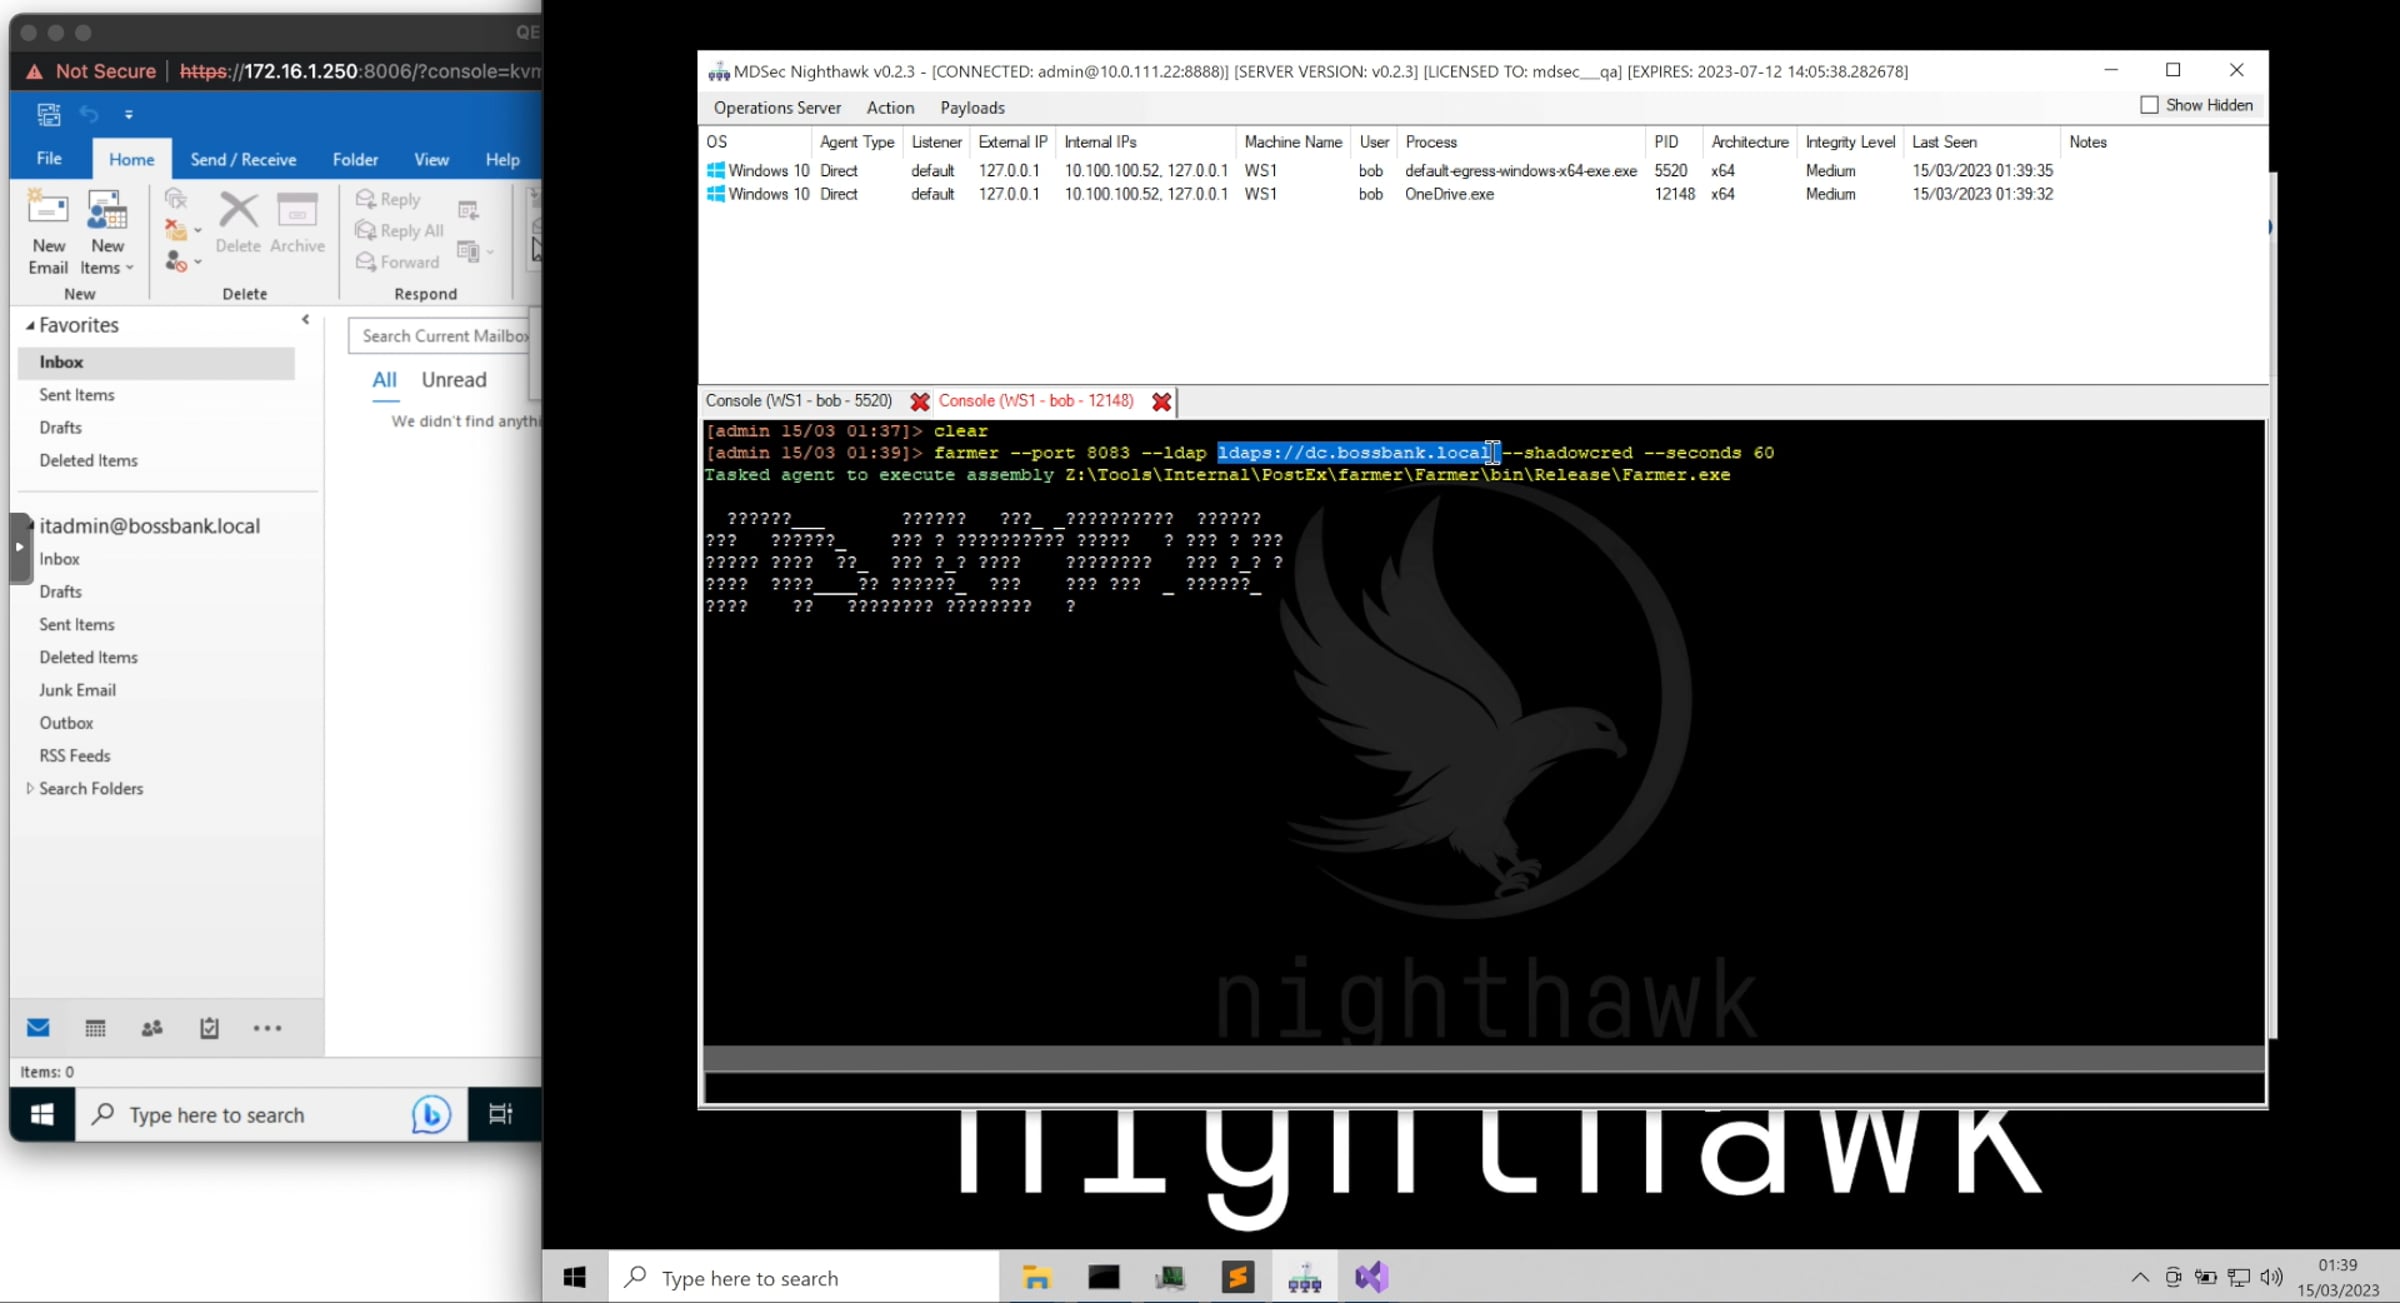The image size is (2400, 1303).
Task: Switch to Mail view in Outlook navigation bar
Action: 38,1028
